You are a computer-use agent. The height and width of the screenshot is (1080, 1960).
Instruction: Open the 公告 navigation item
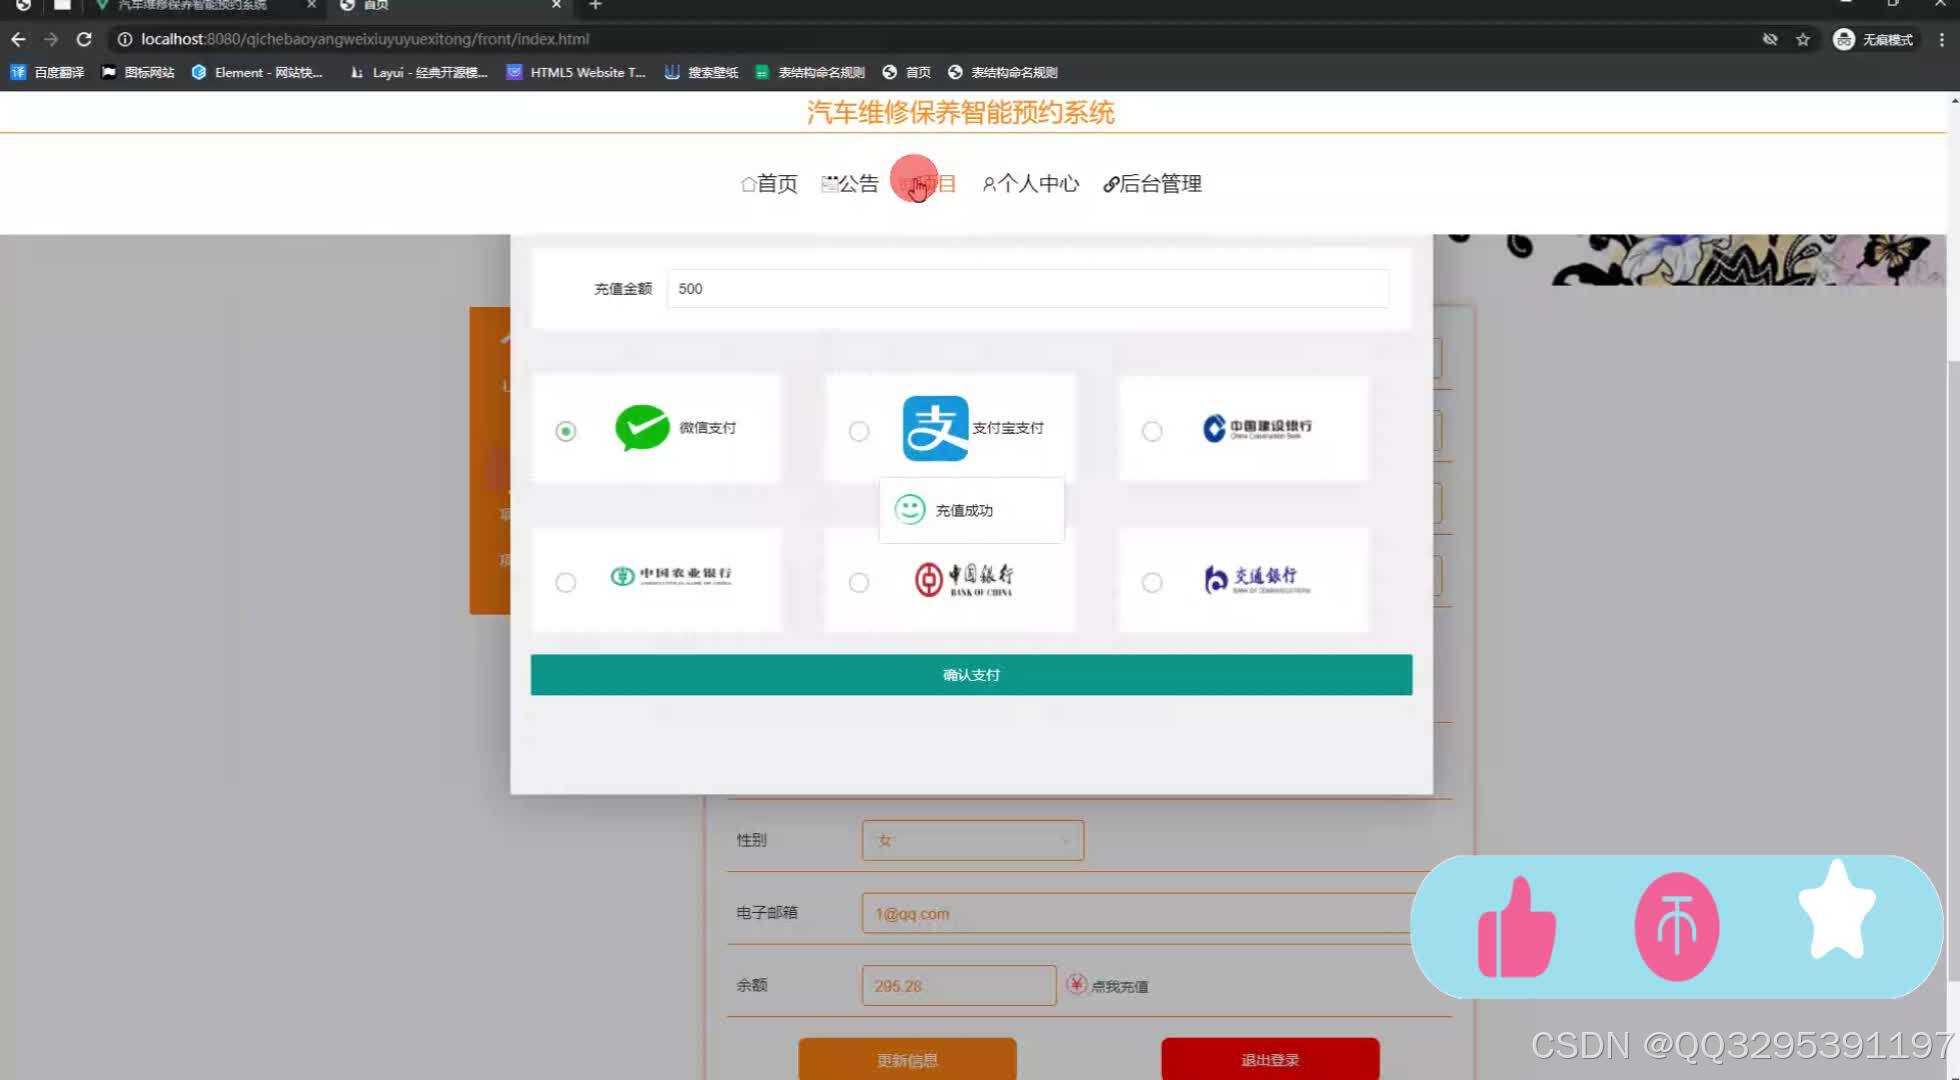(850, 184)
